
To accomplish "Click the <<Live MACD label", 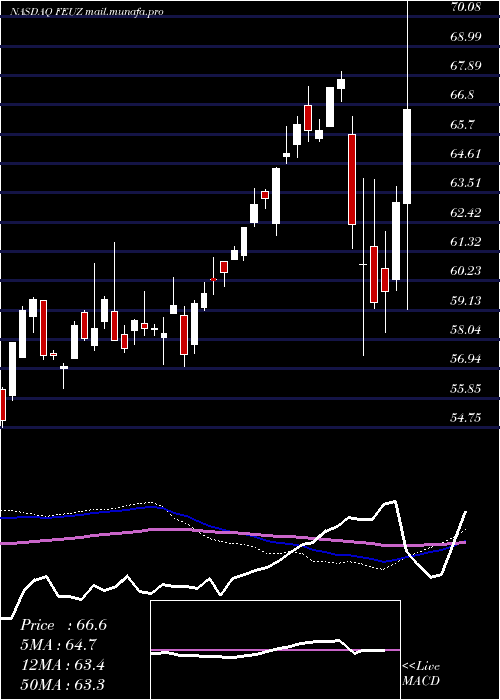I will 421,674.
